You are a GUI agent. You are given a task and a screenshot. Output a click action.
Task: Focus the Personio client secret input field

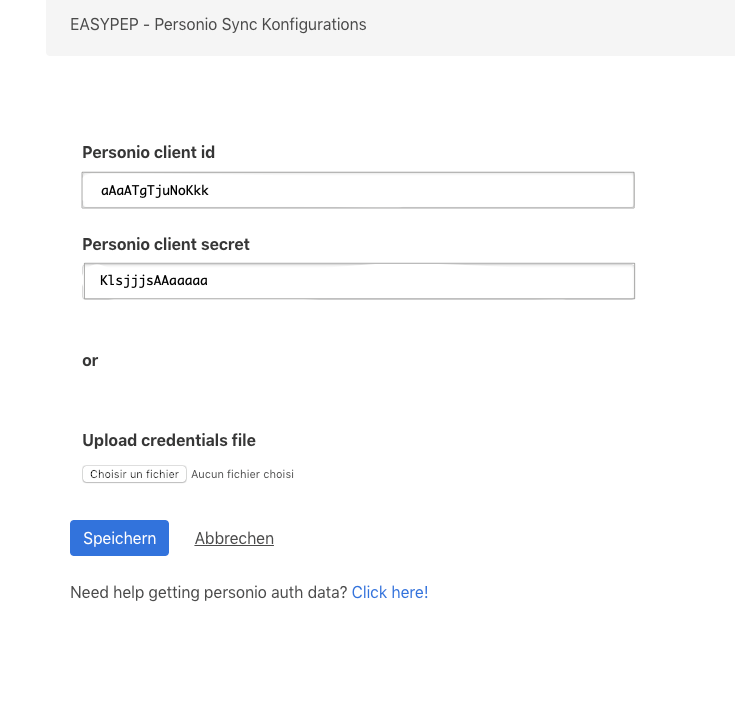tap(359, 281)
